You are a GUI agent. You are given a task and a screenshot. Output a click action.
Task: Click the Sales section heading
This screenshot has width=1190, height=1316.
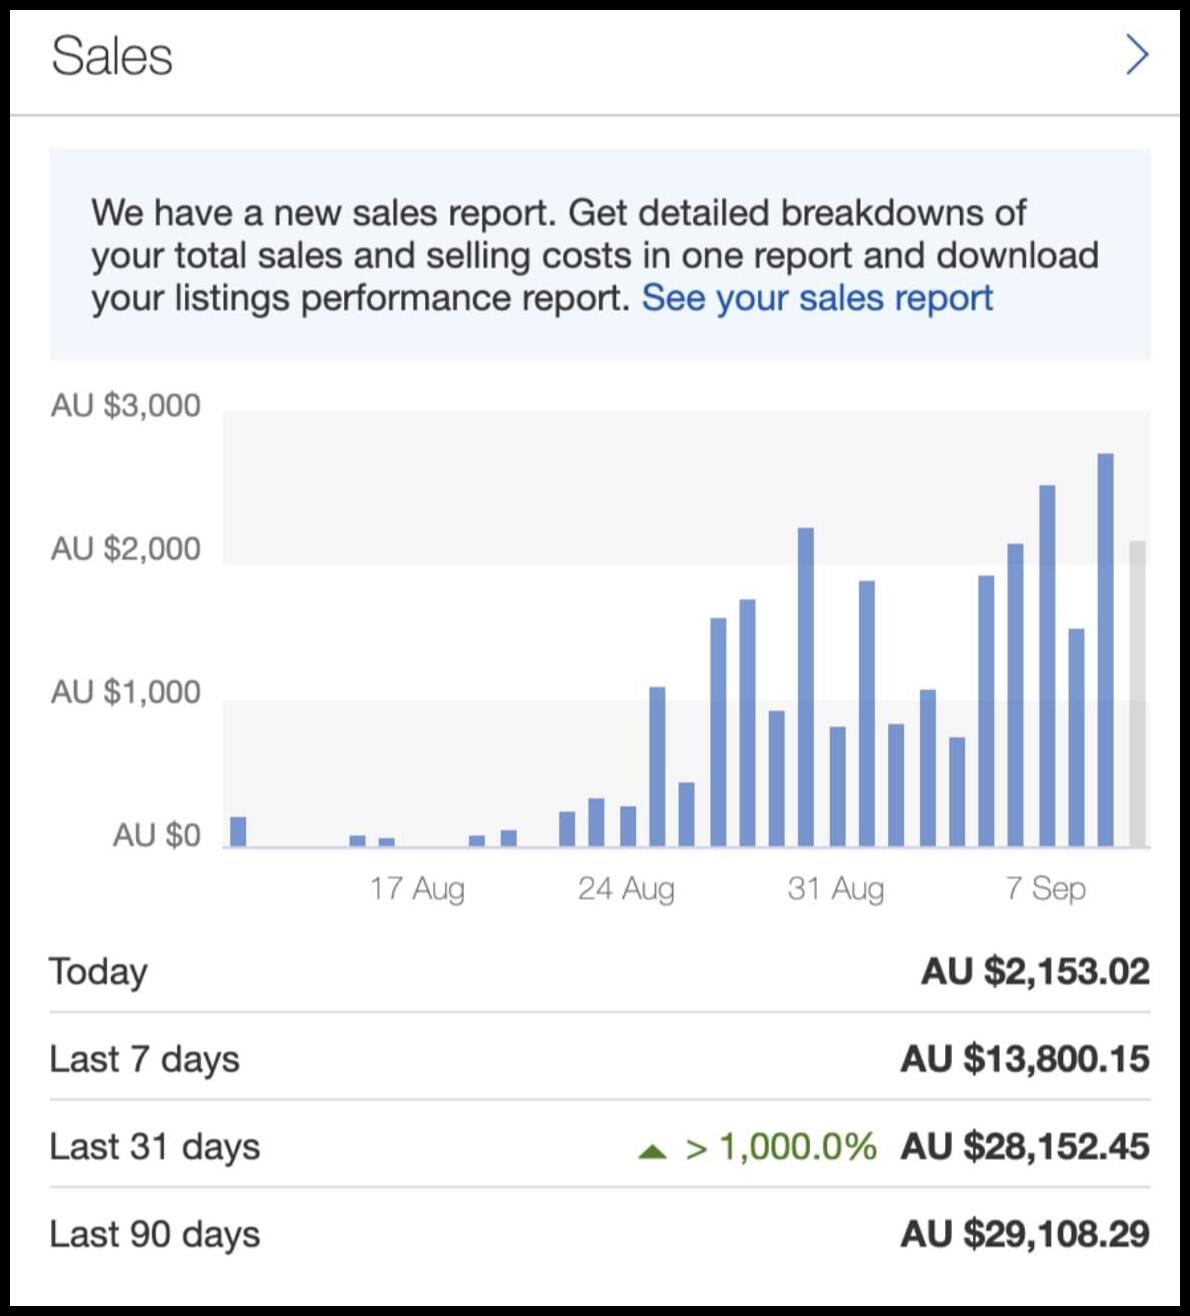tap(112, 56)
